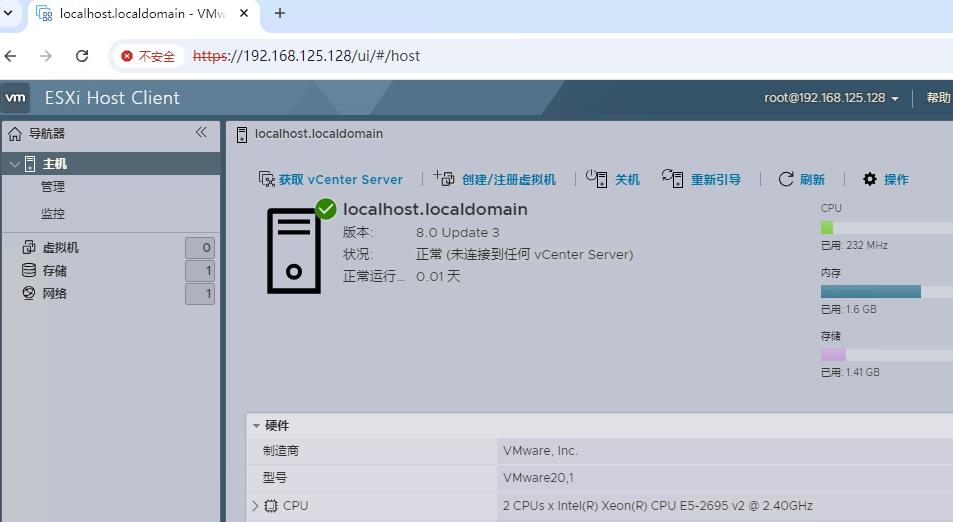
Task: Click the create/register VM icon
Action: [444, 178]
